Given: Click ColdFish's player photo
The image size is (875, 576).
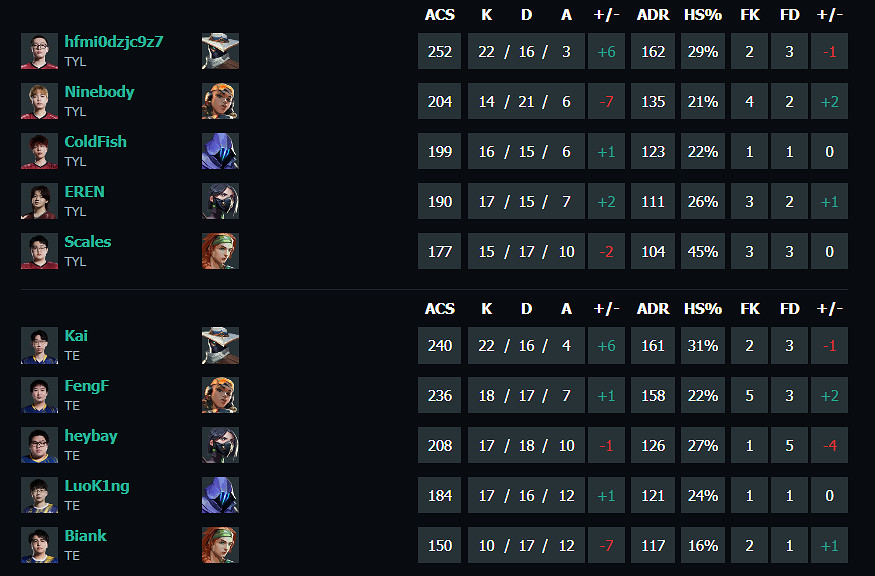Looking at the screenshot, I should click(x=39, y=151).
